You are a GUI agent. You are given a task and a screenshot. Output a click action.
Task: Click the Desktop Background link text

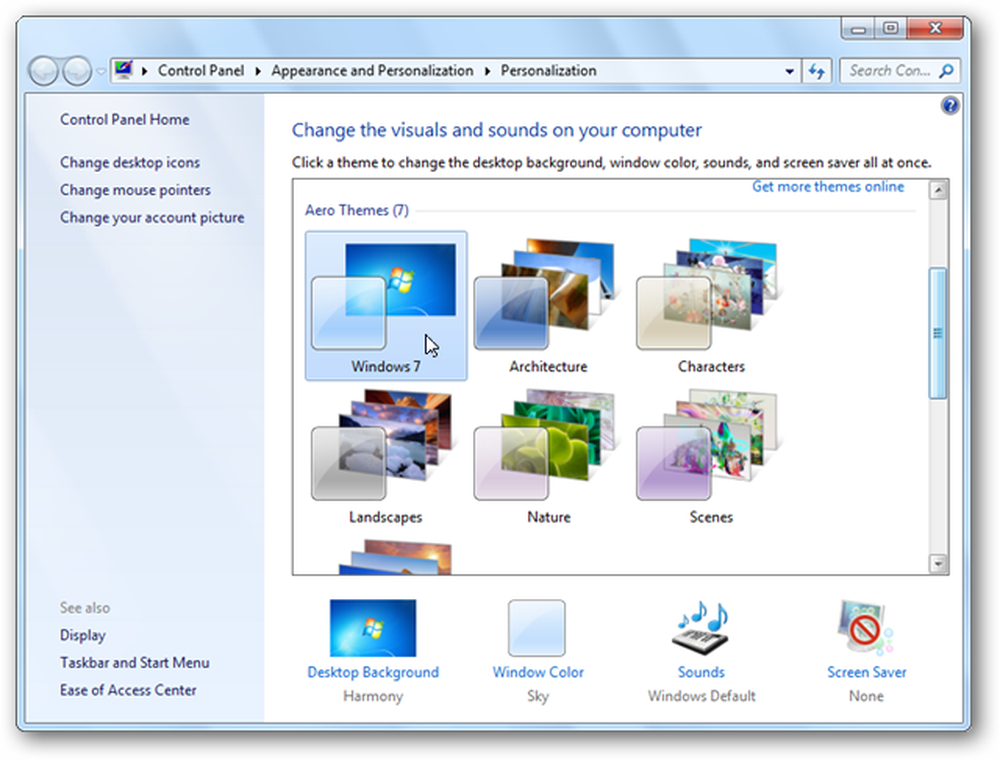coord(373,672)
